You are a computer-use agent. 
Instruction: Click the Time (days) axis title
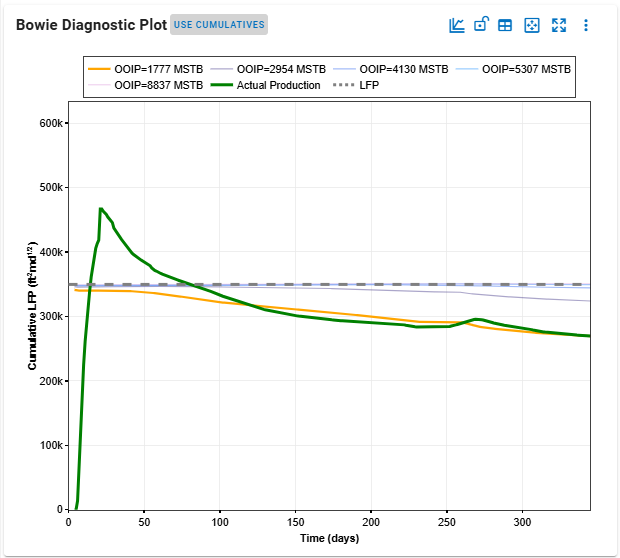329,538
